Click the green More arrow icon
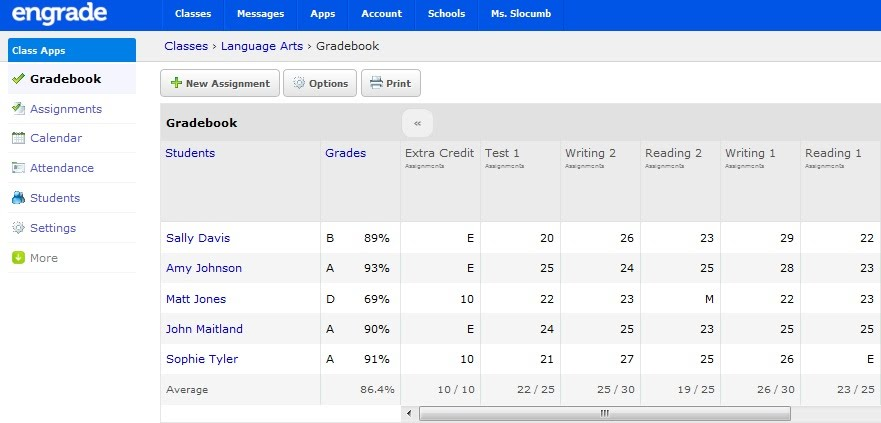 pos(18,258)
